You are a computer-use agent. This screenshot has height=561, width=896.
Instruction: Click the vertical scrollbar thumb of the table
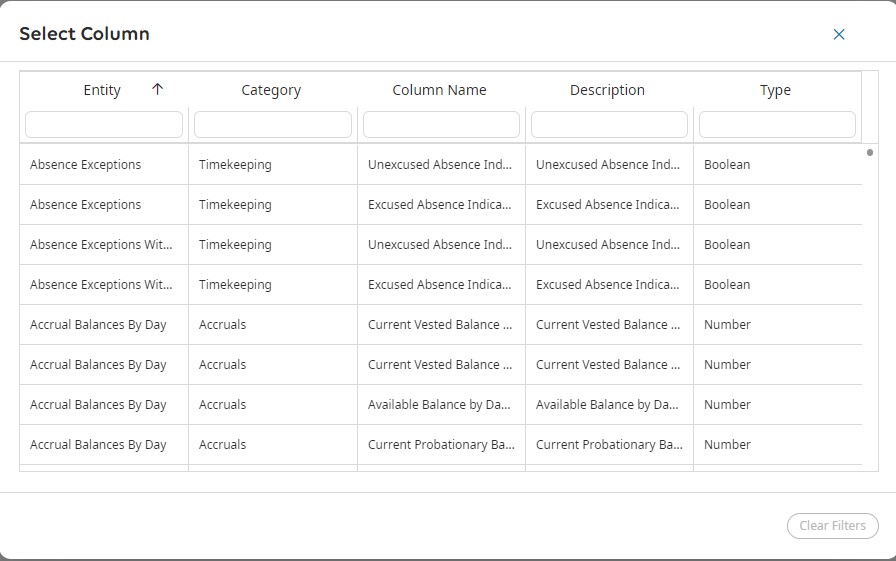pyautogui.click(x=869, y=153)
